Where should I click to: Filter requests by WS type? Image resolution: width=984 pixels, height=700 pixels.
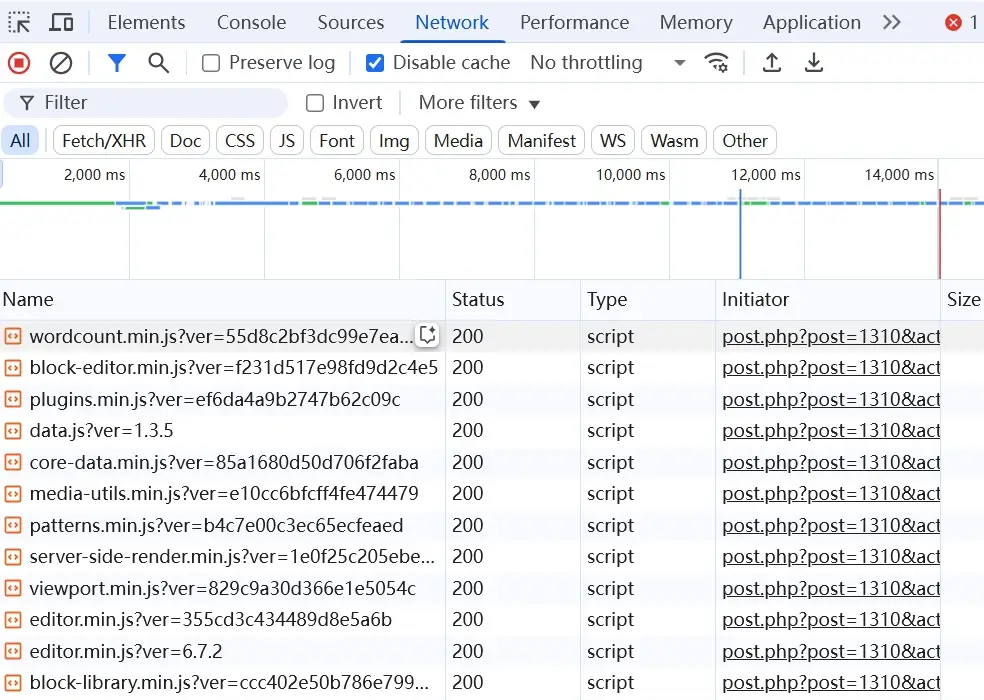click(x=612, y=141)
